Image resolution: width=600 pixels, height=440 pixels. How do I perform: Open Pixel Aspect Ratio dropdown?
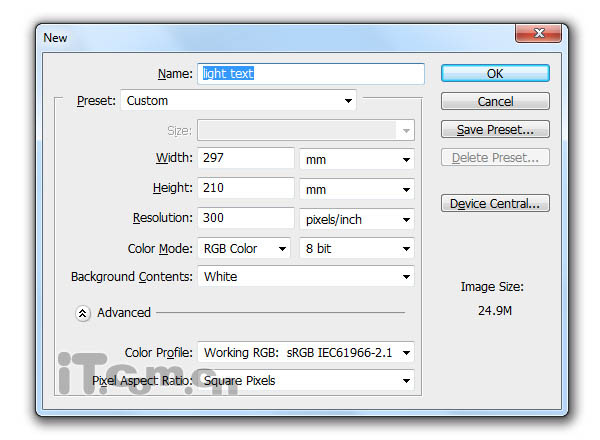coord(306,380)
